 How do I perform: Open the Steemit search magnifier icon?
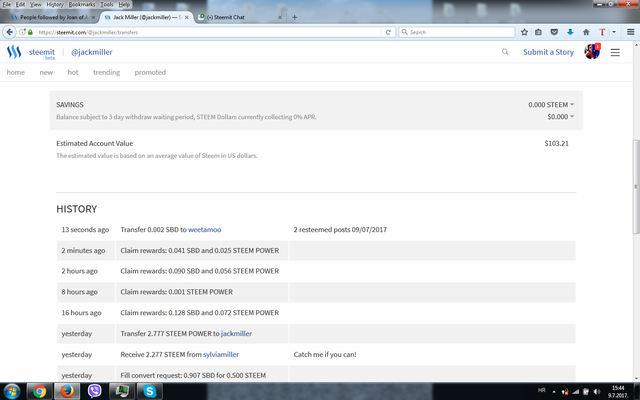(x=505, y=52)
